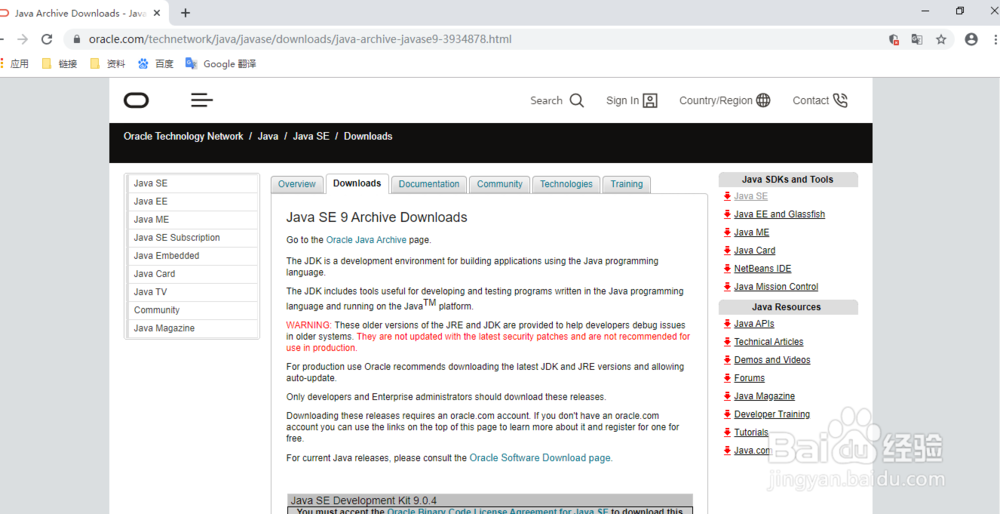Open the hamburger navigation menu
The height and width of the screenshot is (514, 1000).
tap(202, 100)
